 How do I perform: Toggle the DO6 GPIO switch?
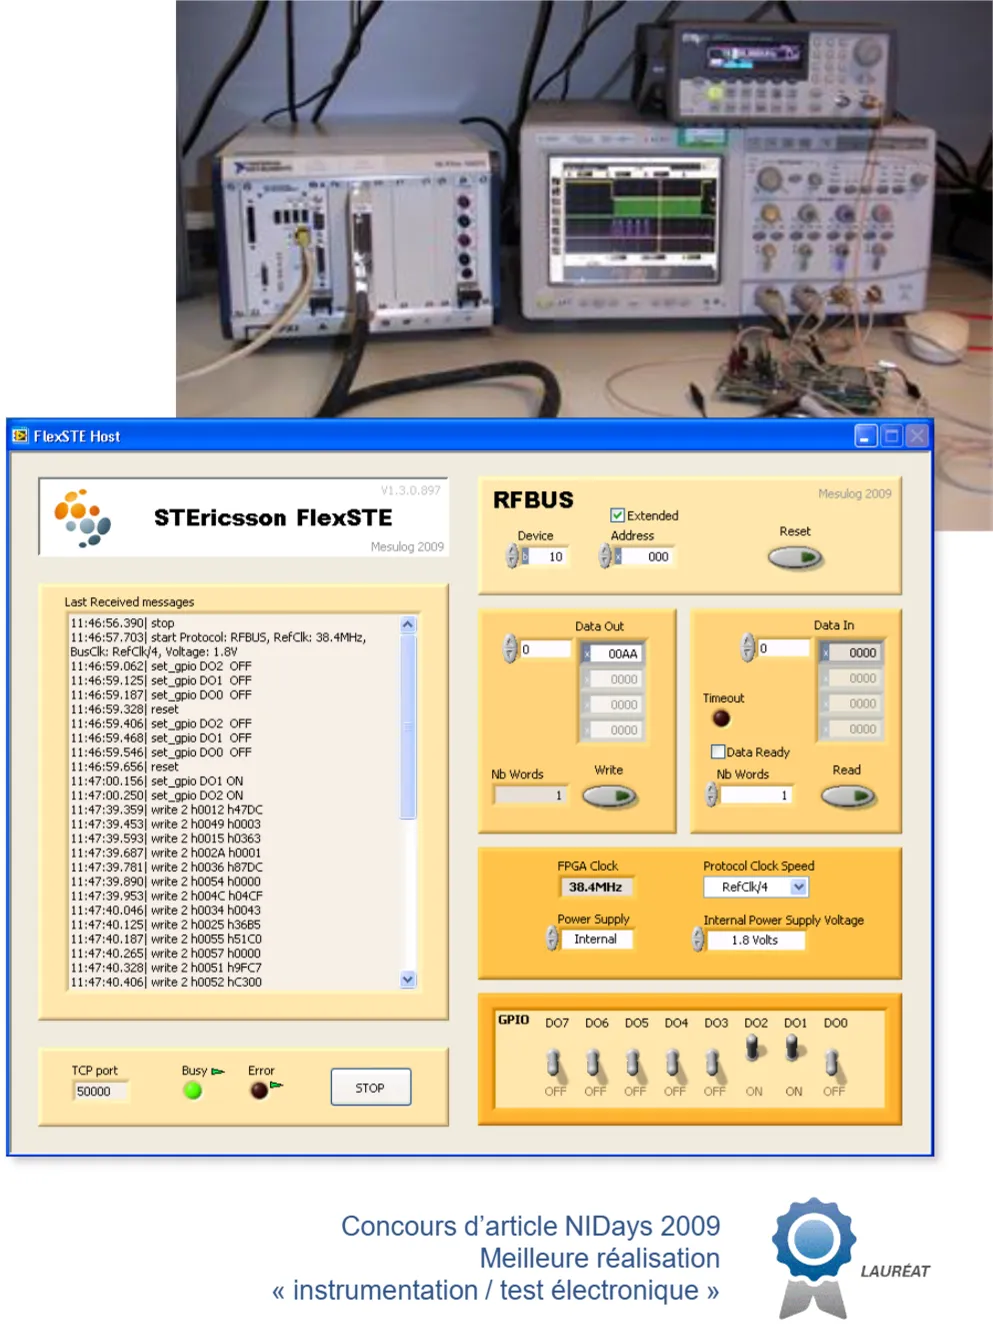click(595, 1062)
